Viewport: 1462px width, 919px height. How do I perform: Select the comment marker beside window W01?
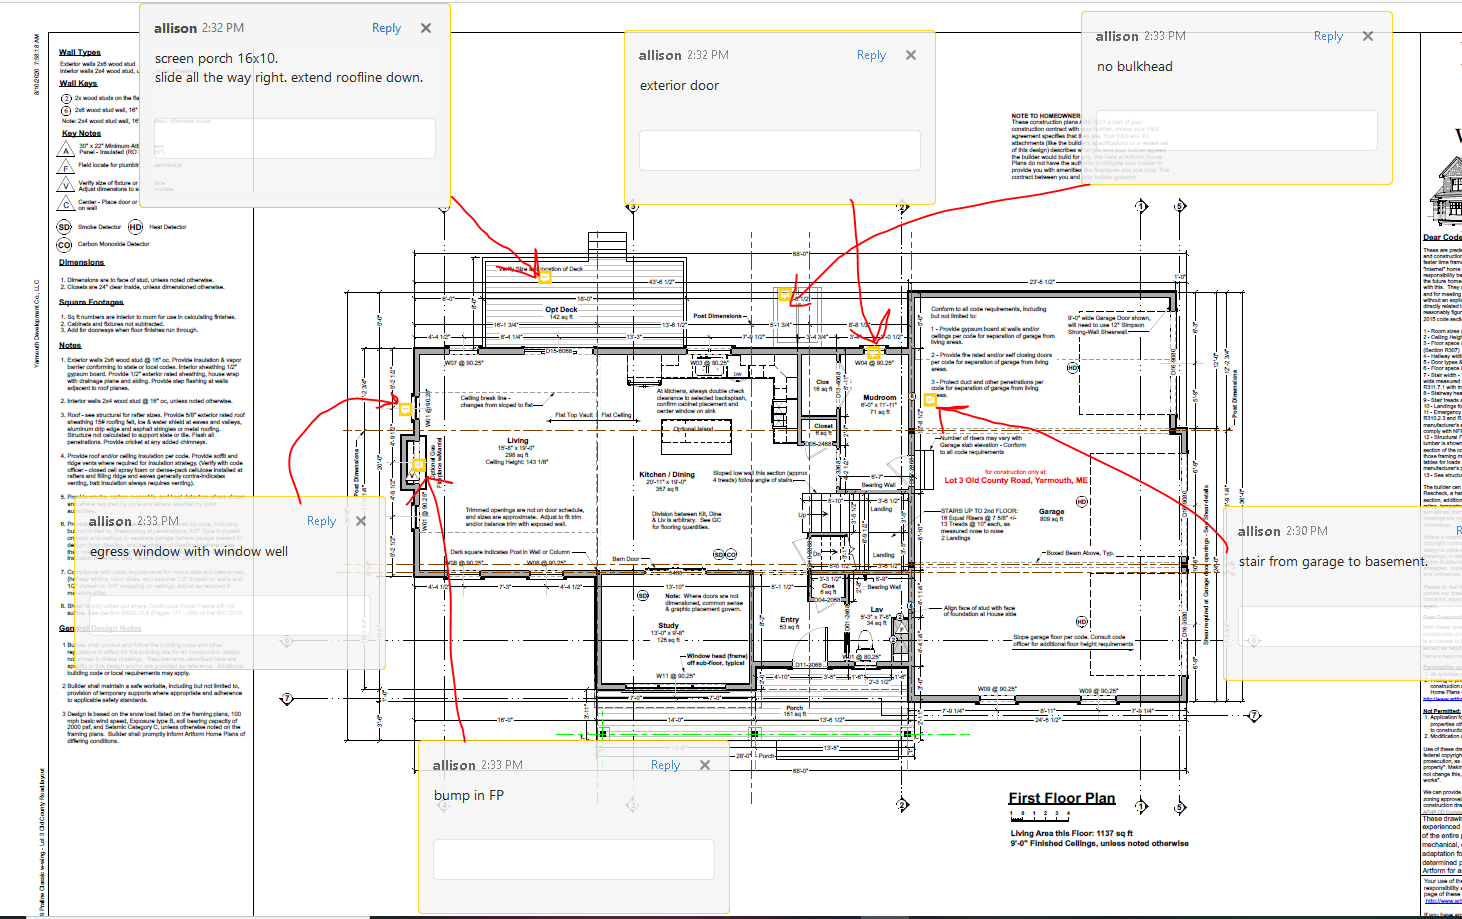point(405,409)
